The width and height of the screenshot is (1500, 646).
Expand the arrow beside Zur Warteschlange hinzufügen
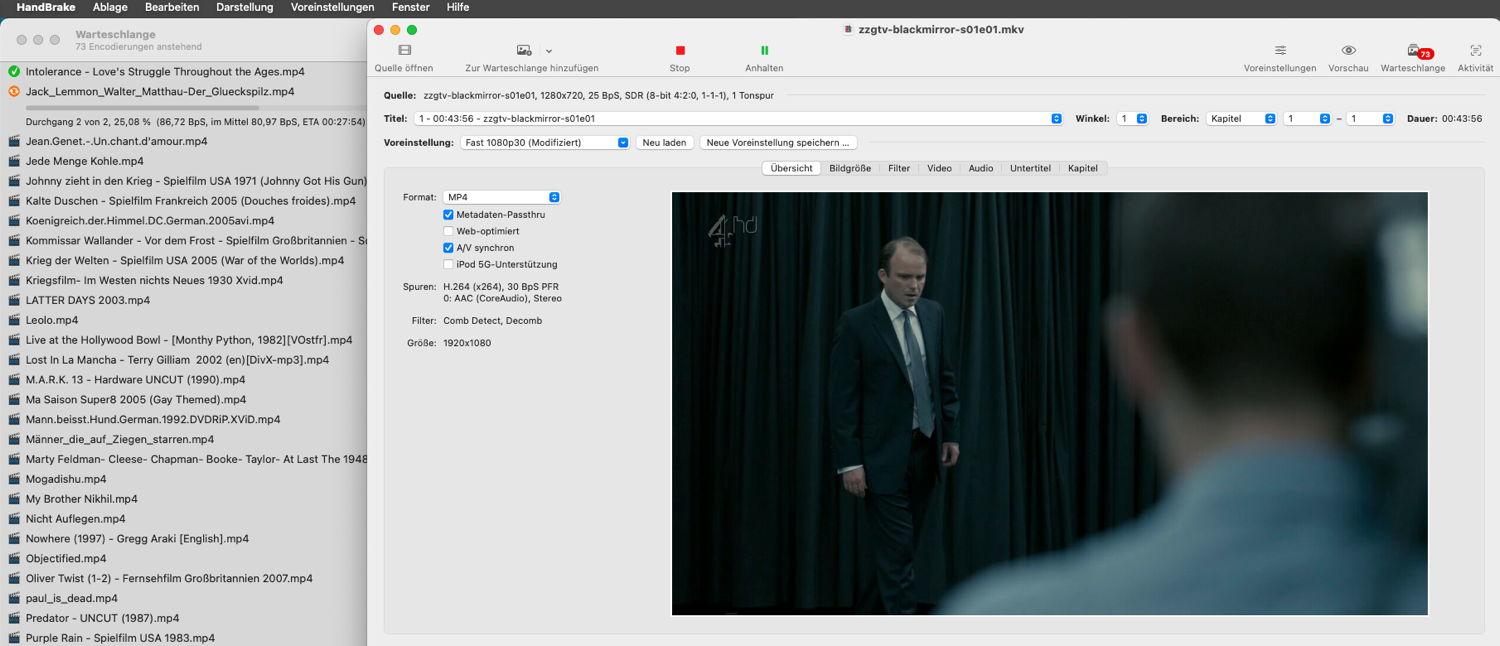[549, 51]
